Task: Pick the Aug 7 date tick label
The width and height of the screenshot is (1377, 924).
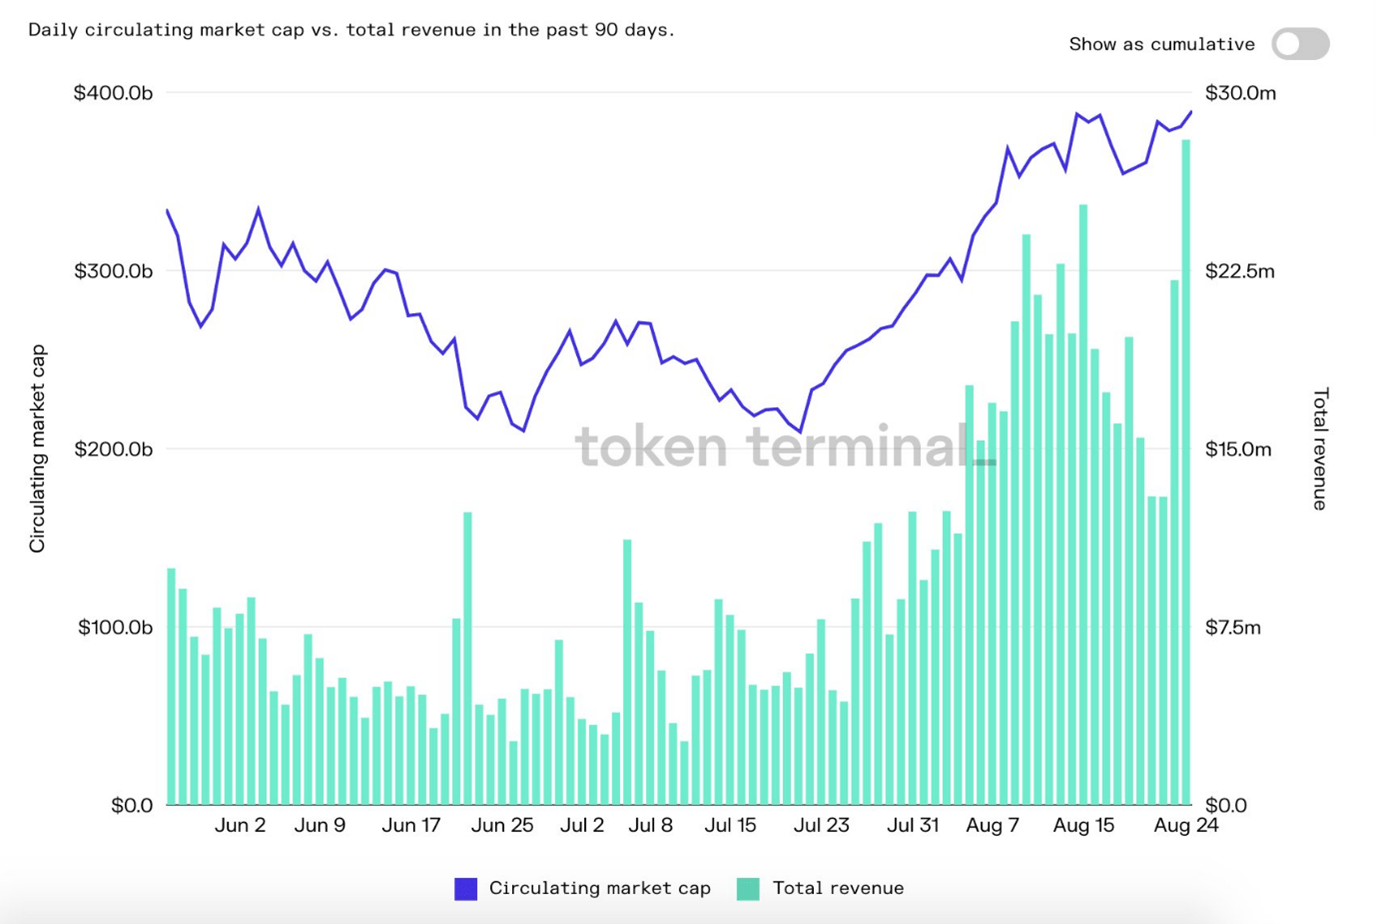Action: [x=992, y=825]
